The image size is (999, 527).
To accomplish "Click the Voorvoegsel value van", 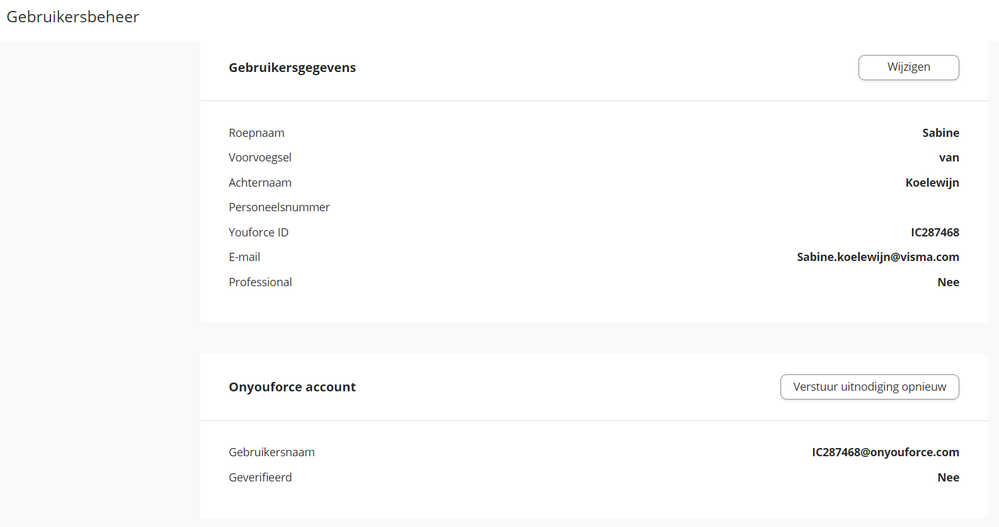I will [949, 158].
